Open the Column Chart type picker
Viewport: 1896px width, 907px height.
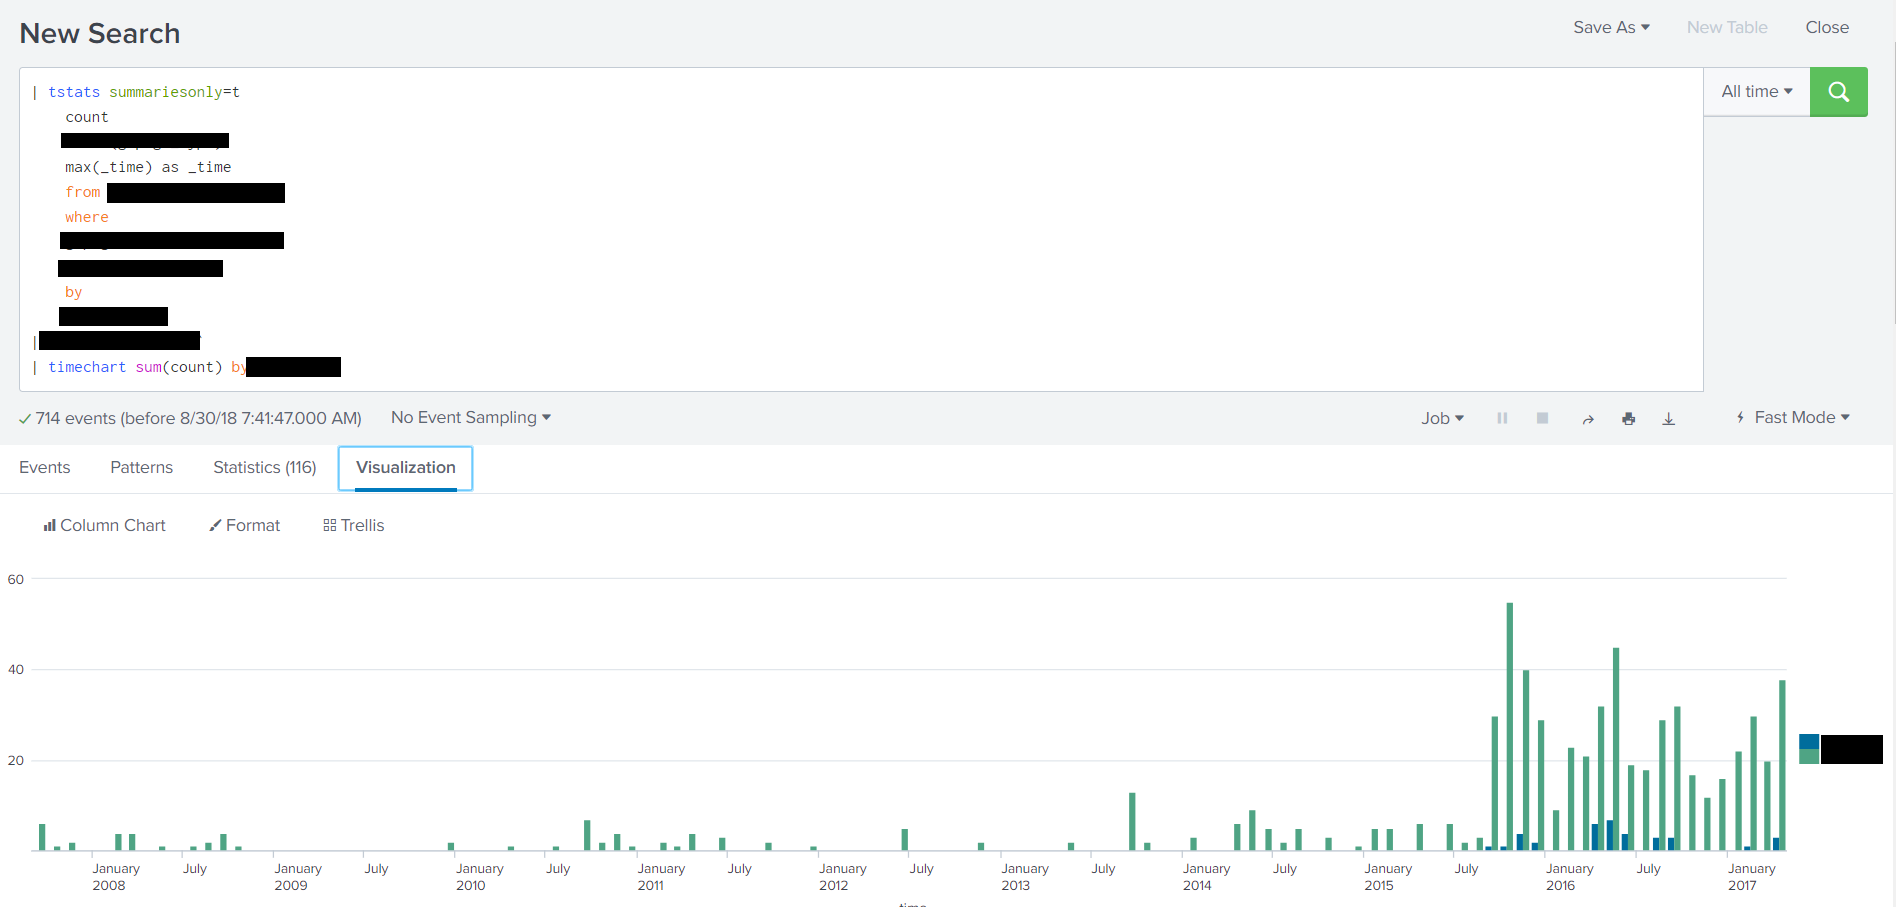point(104,525)
